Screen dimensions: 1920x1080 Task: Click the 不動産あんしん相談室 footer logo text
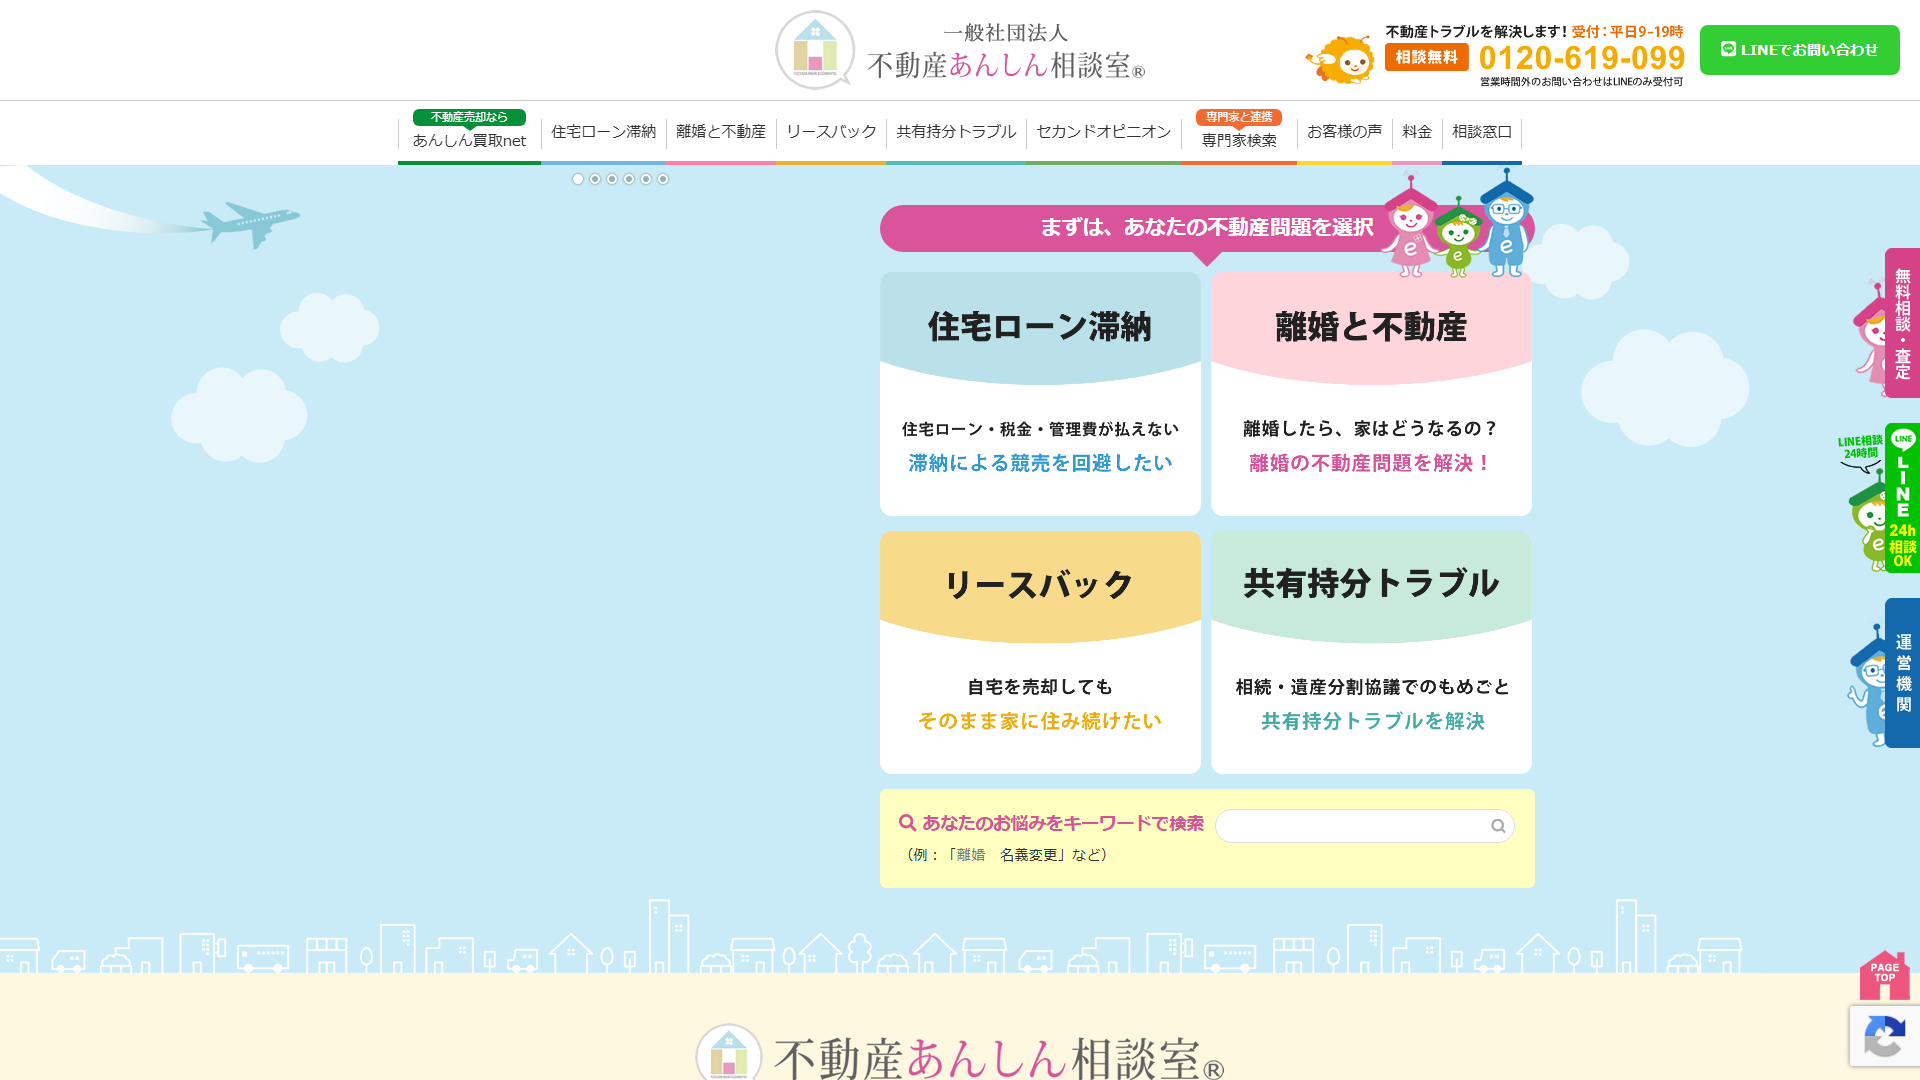pyautogui.click(x=998, y=1058)
